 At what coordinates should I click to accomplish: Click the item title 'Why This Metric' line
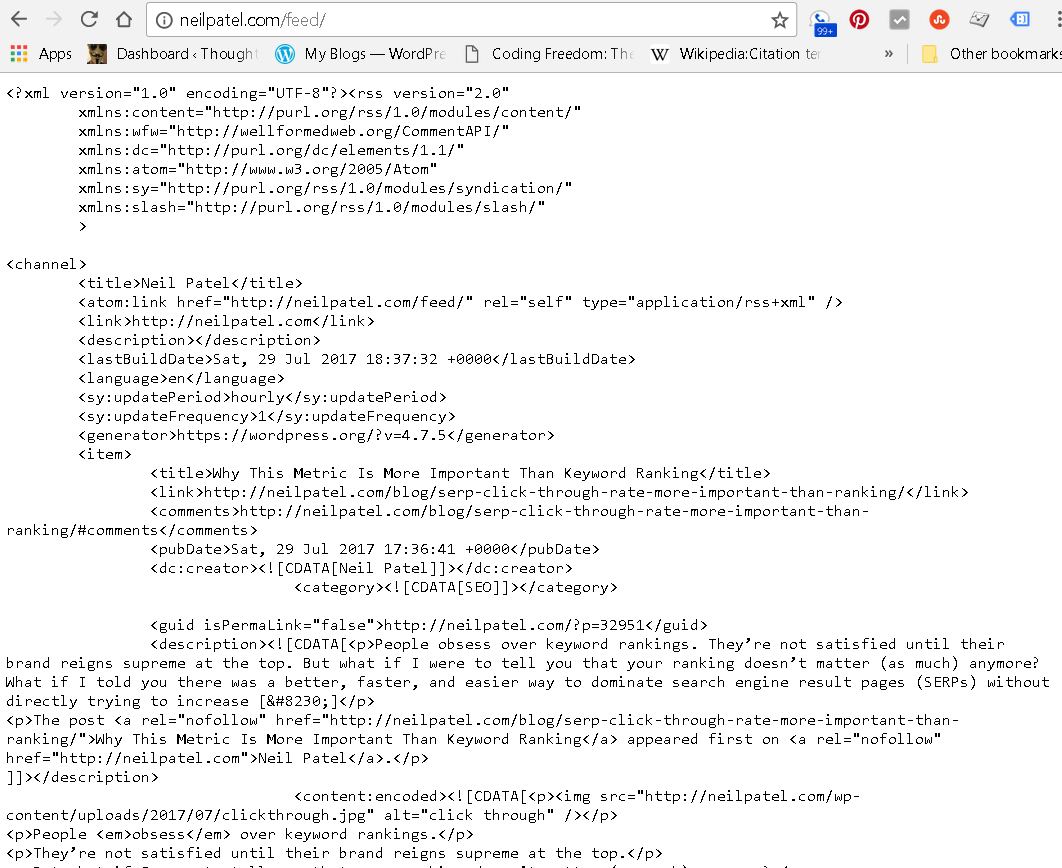461,473
